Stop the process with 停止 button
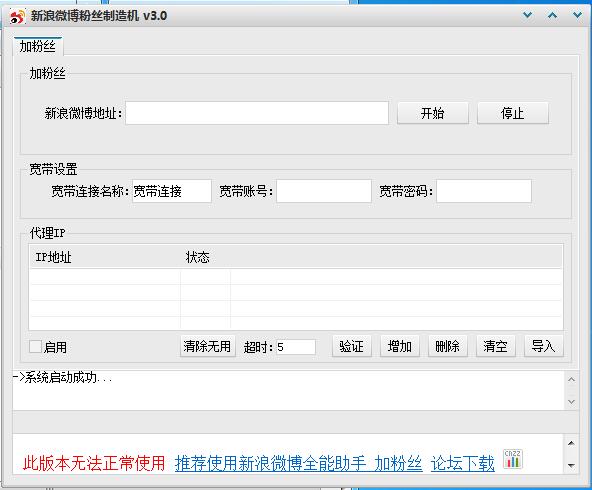The width and height of the screenshot is (592, 490). pos(513,113)
